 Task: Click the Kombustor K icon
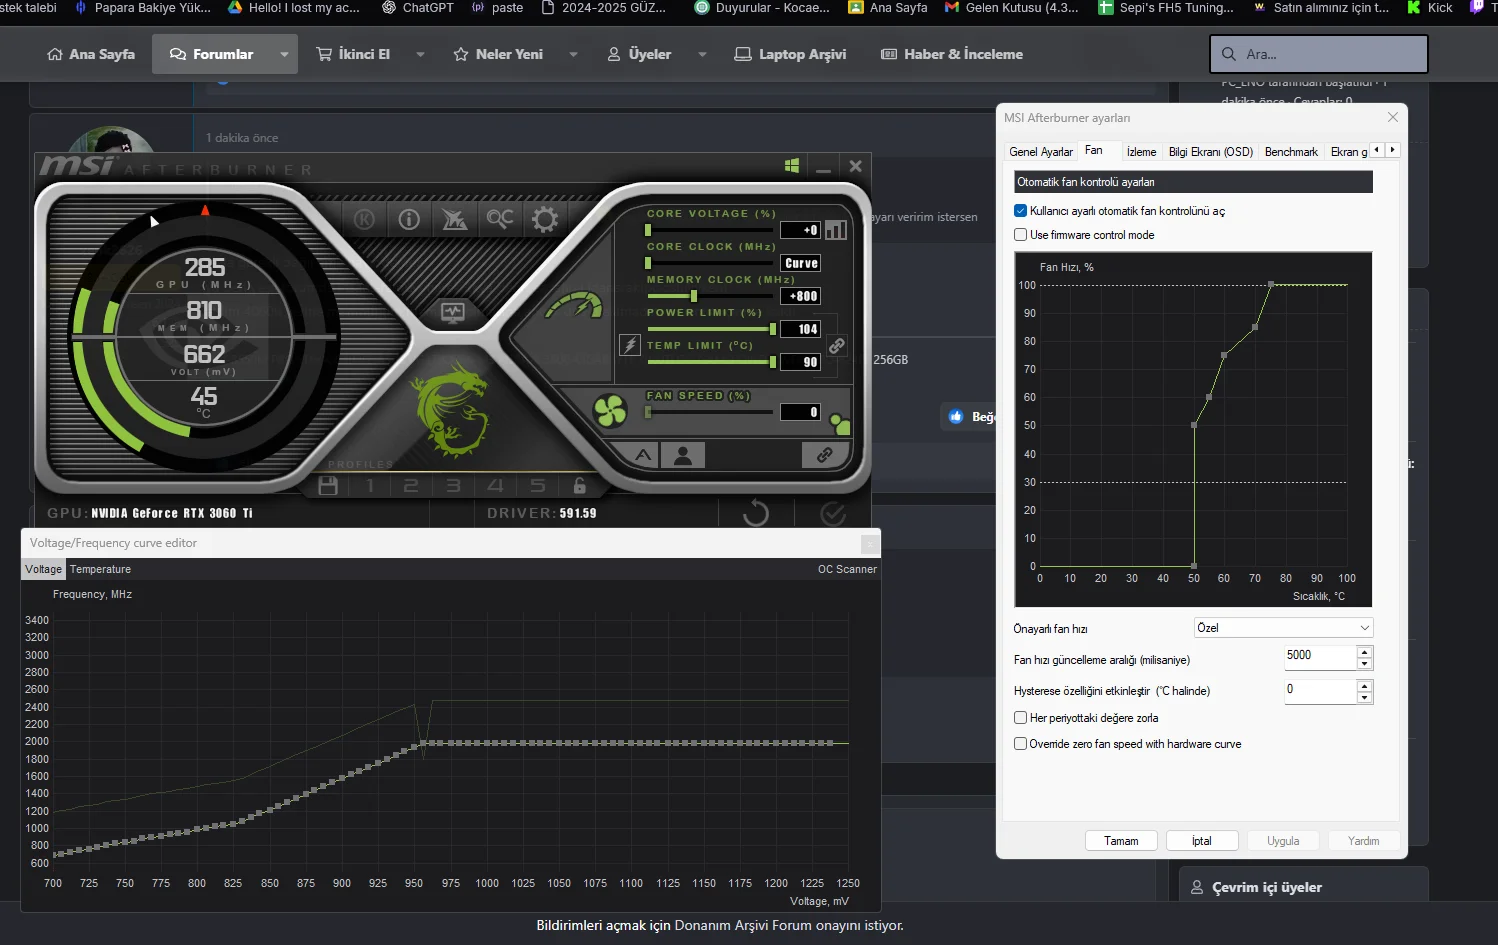click(x=364, y=219)
